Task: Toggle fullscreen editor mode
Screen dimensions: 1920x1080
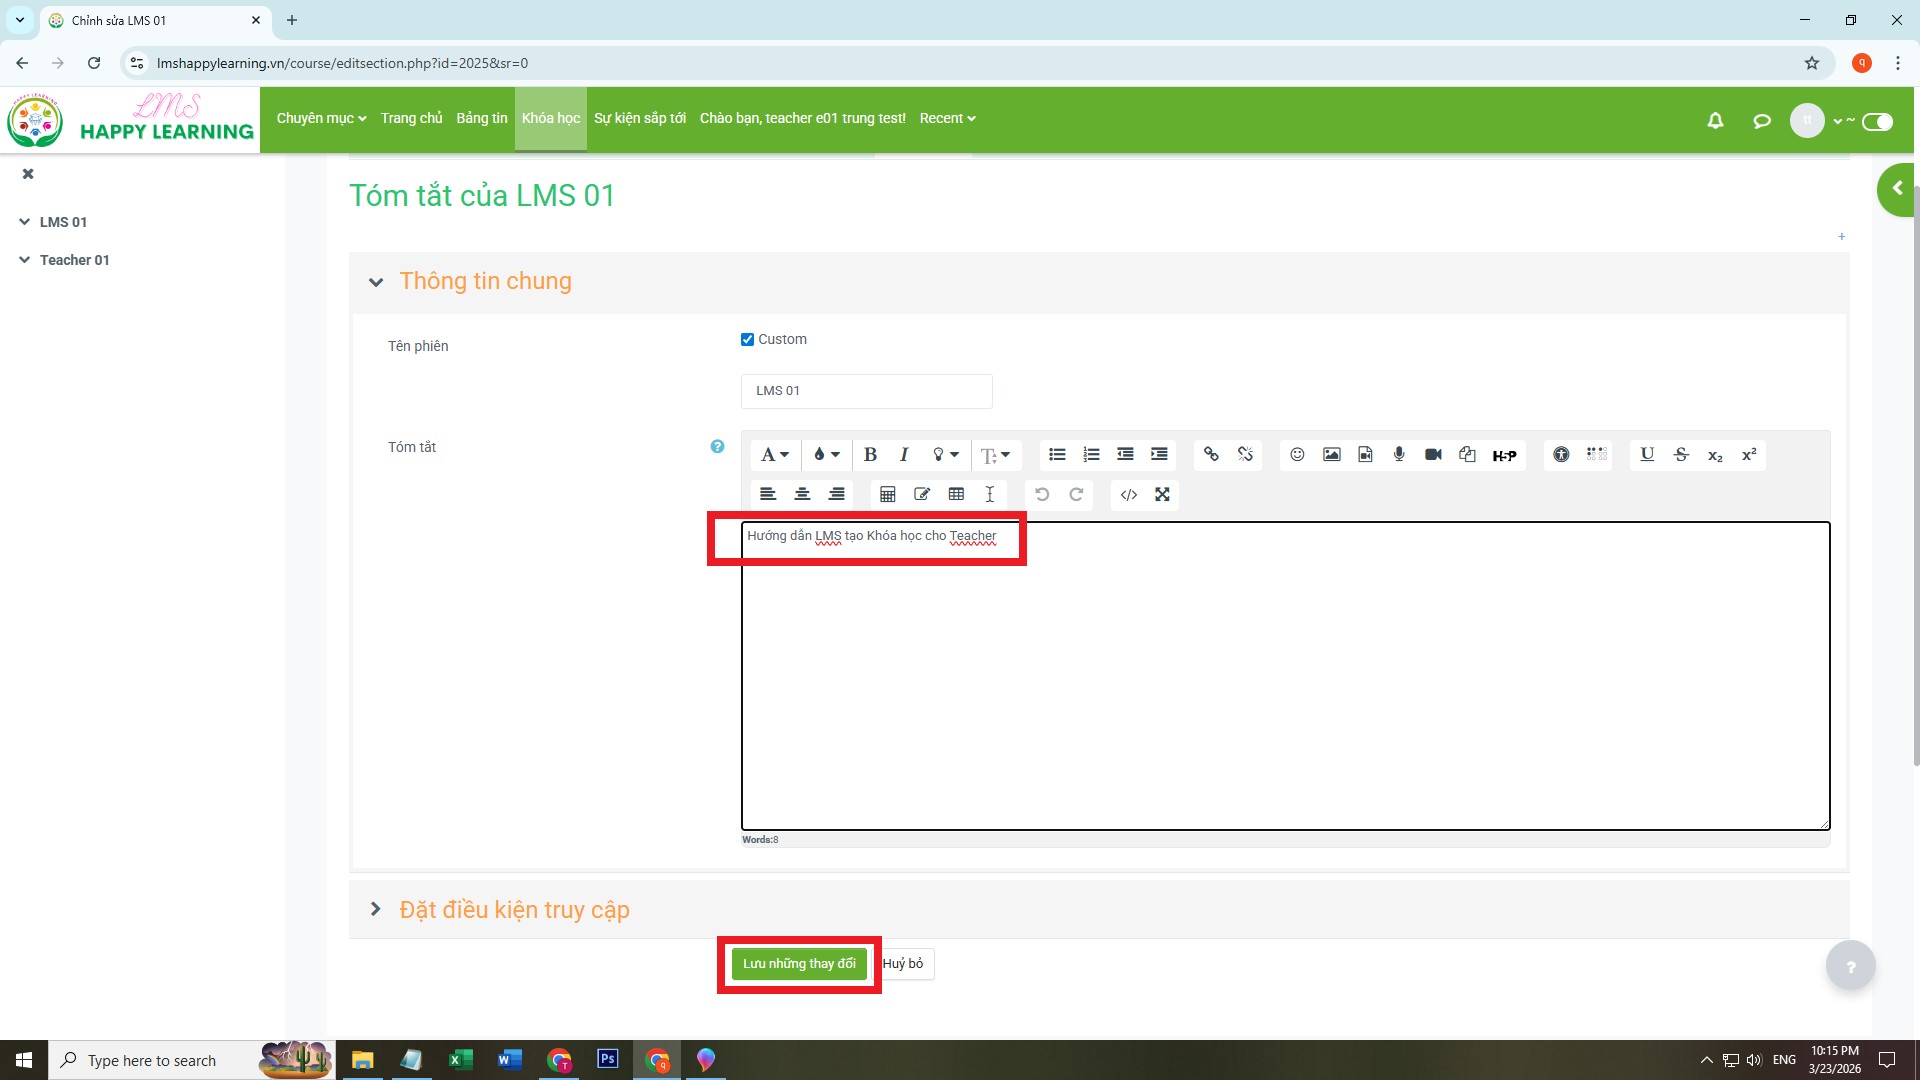Action: pyautogui.click(x=1162, y=495)
